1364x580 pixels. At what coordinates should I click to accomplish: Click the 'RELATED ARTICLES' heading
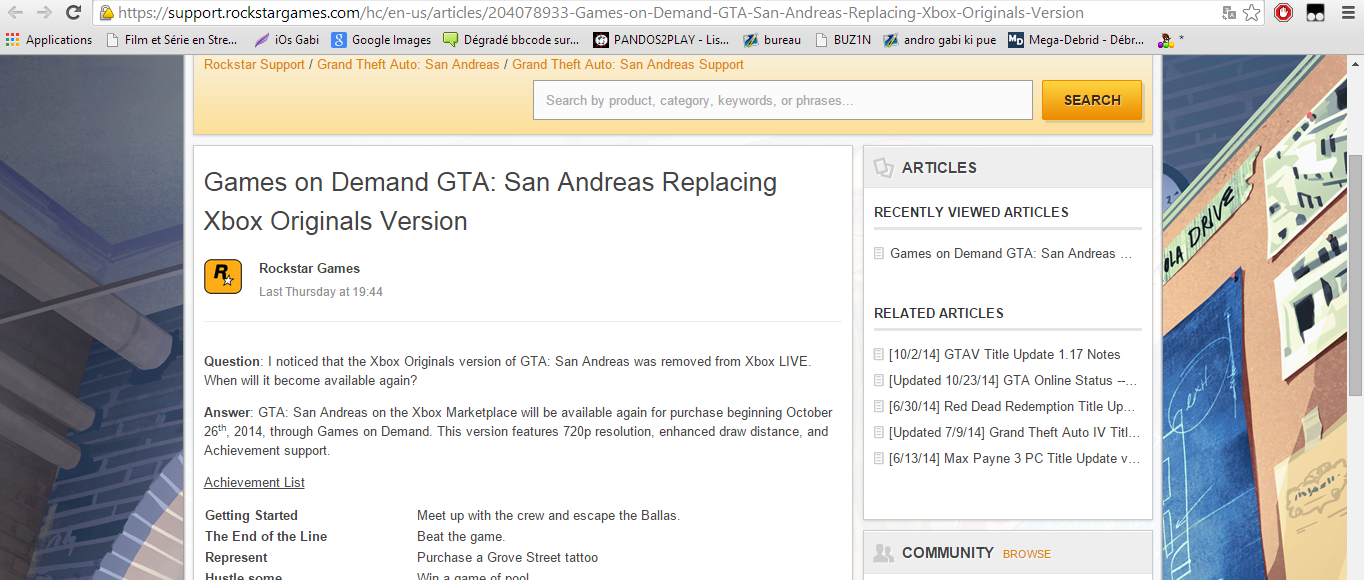click(939, 313)
